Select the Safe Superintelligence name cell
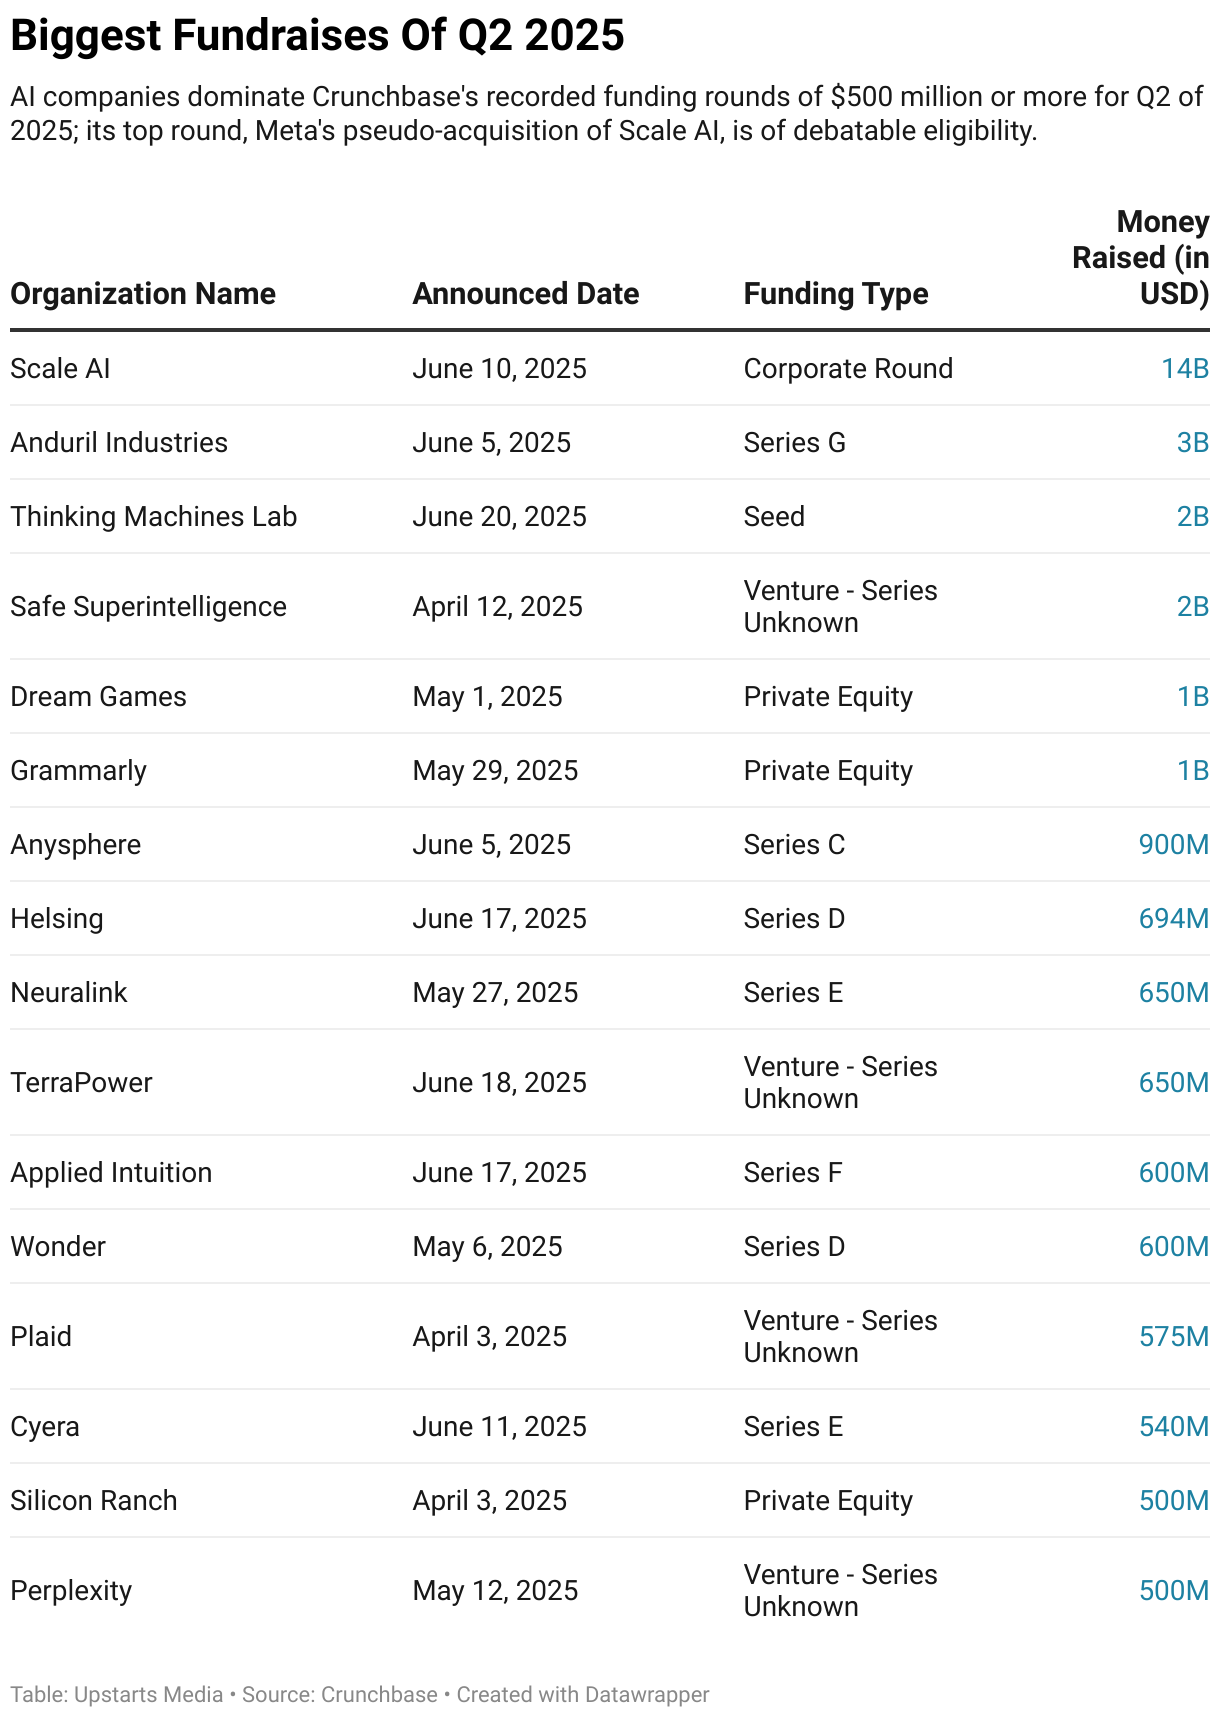 (x=149, y=607)
